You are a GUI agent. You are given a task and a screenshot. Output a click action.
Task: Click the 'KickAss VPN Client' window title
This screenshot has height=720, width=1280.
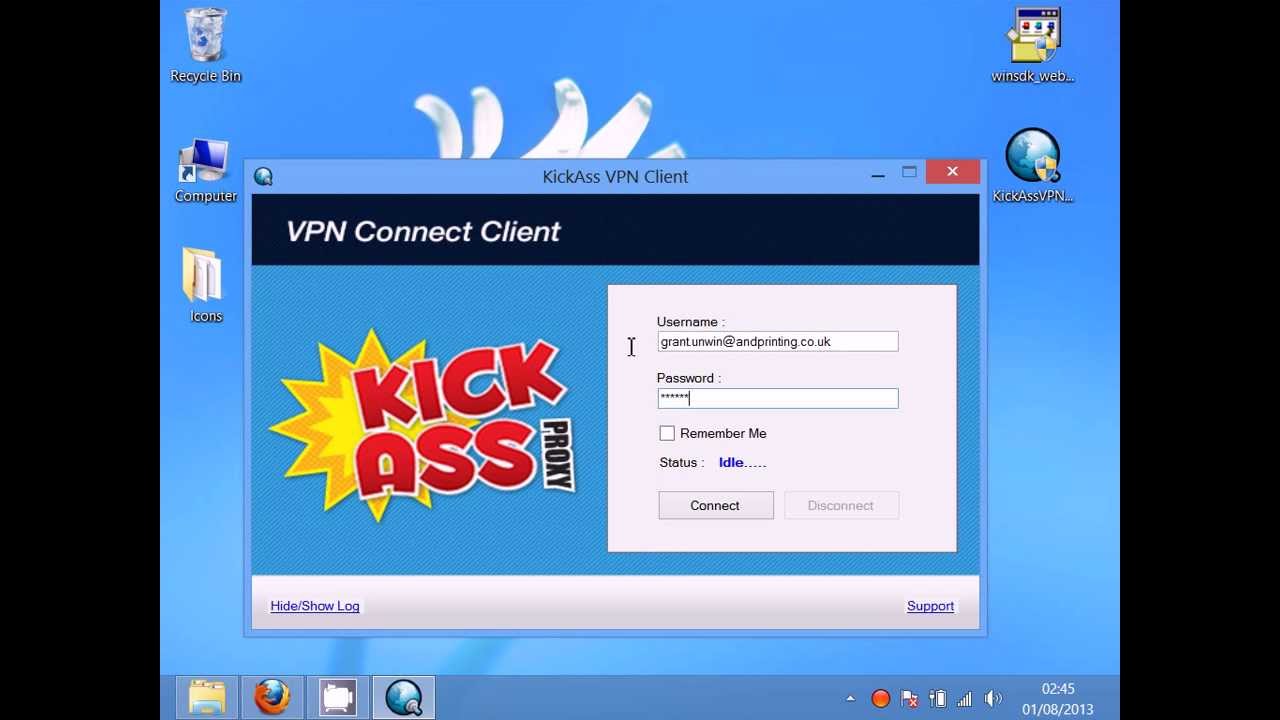(x=615, y=176)
